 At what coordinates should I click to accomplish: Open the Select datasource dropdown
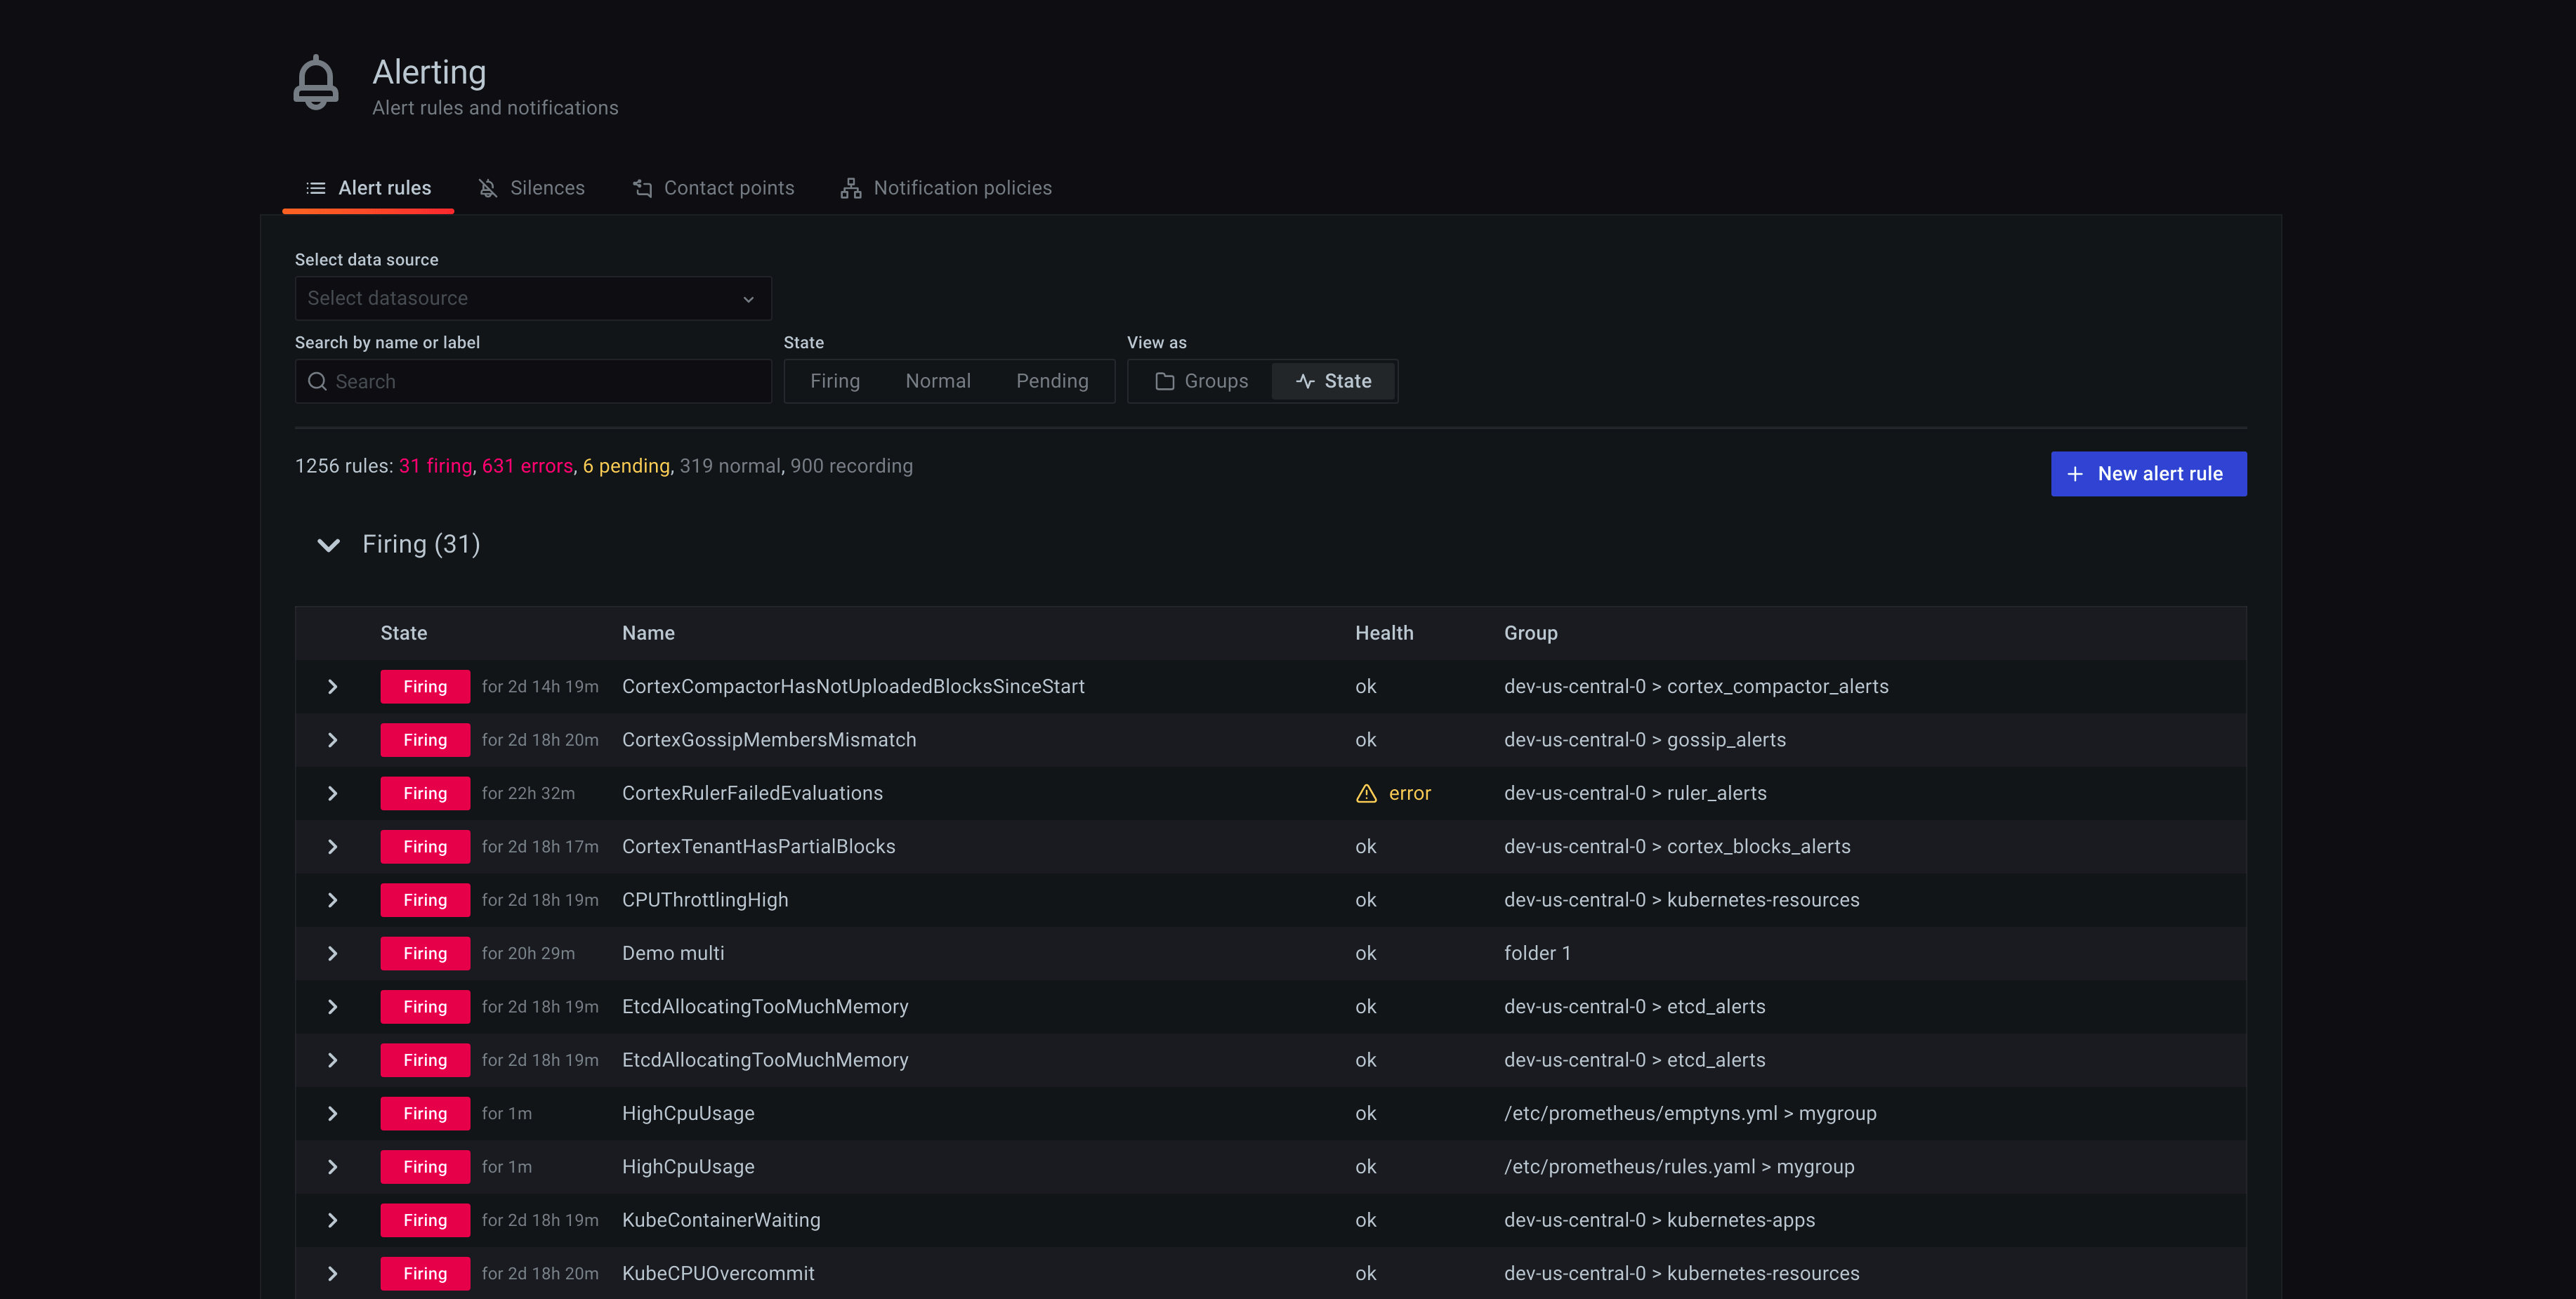[533, 298]
